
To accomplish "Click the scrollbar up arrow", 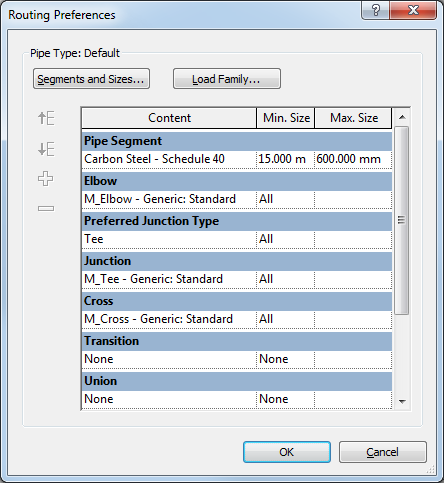I will 402,117.
